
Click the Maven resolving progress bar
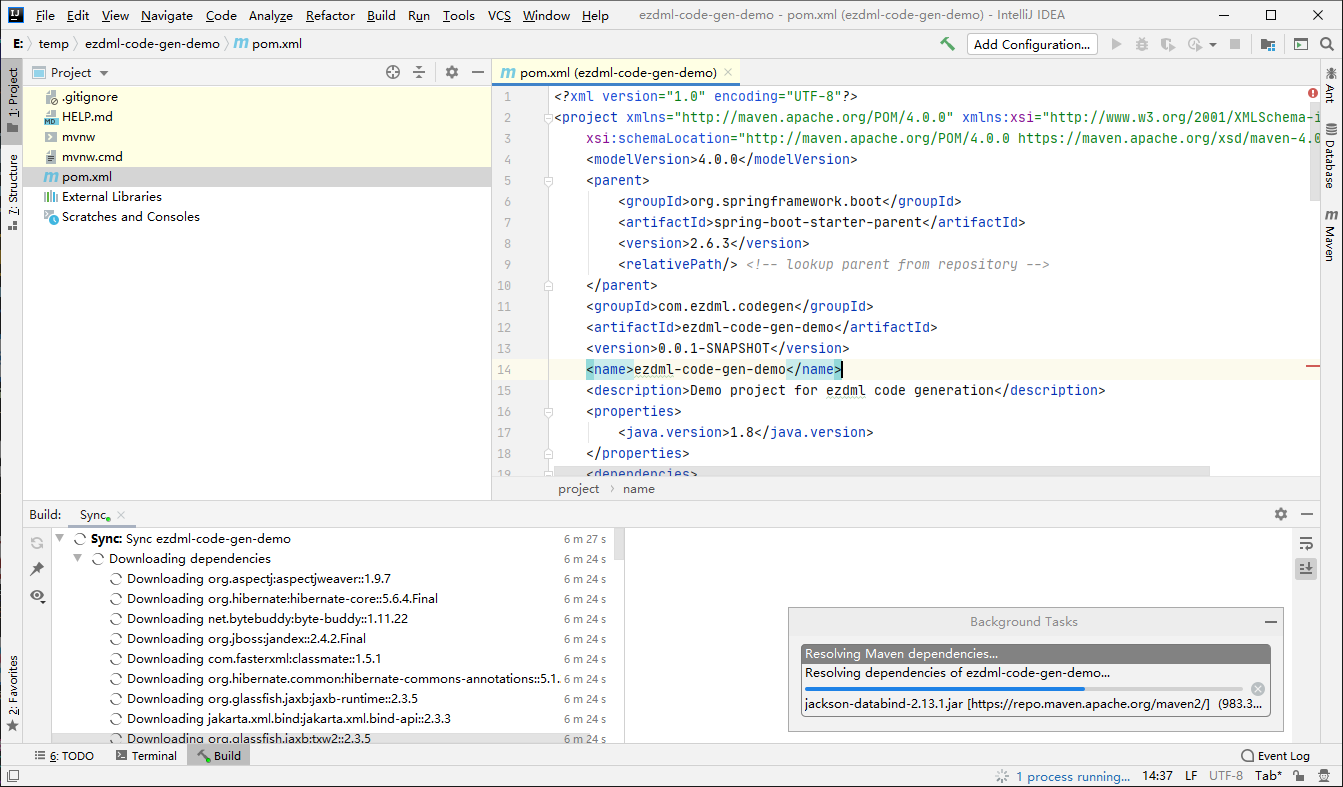coord(1024,689)
